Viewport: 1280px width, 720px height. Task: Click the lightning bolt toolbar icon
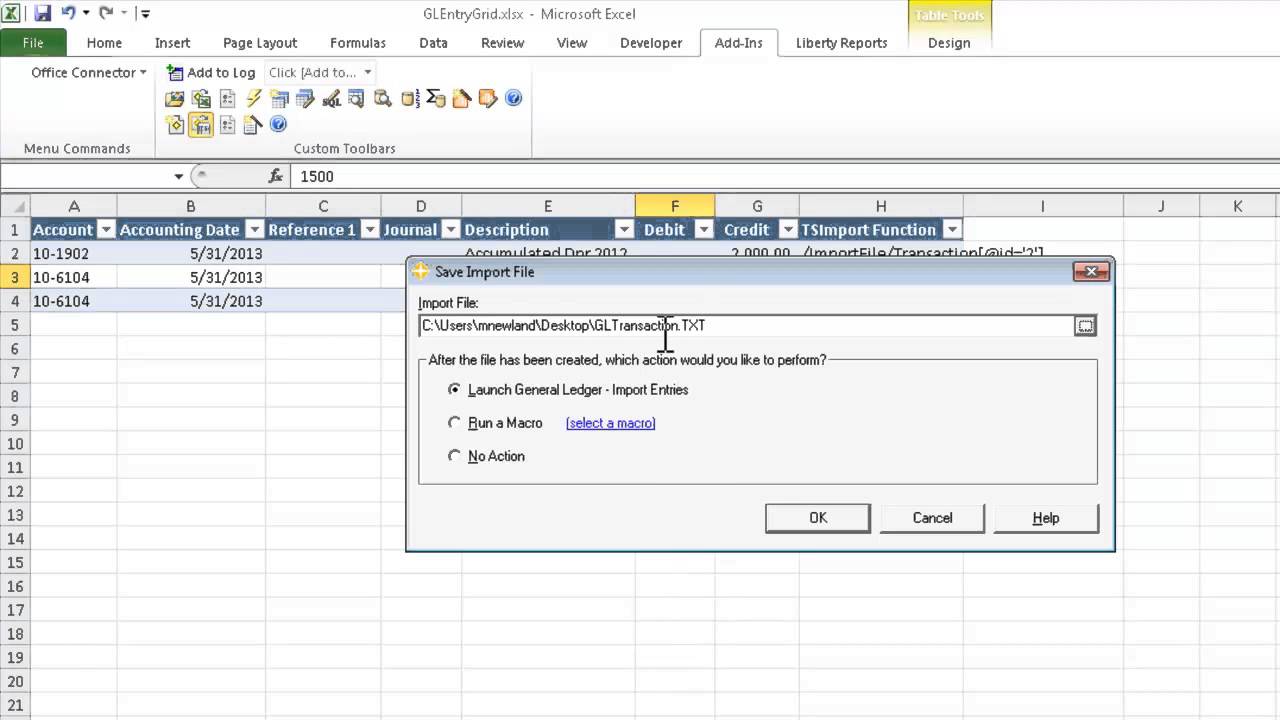(x=253, y=98)
